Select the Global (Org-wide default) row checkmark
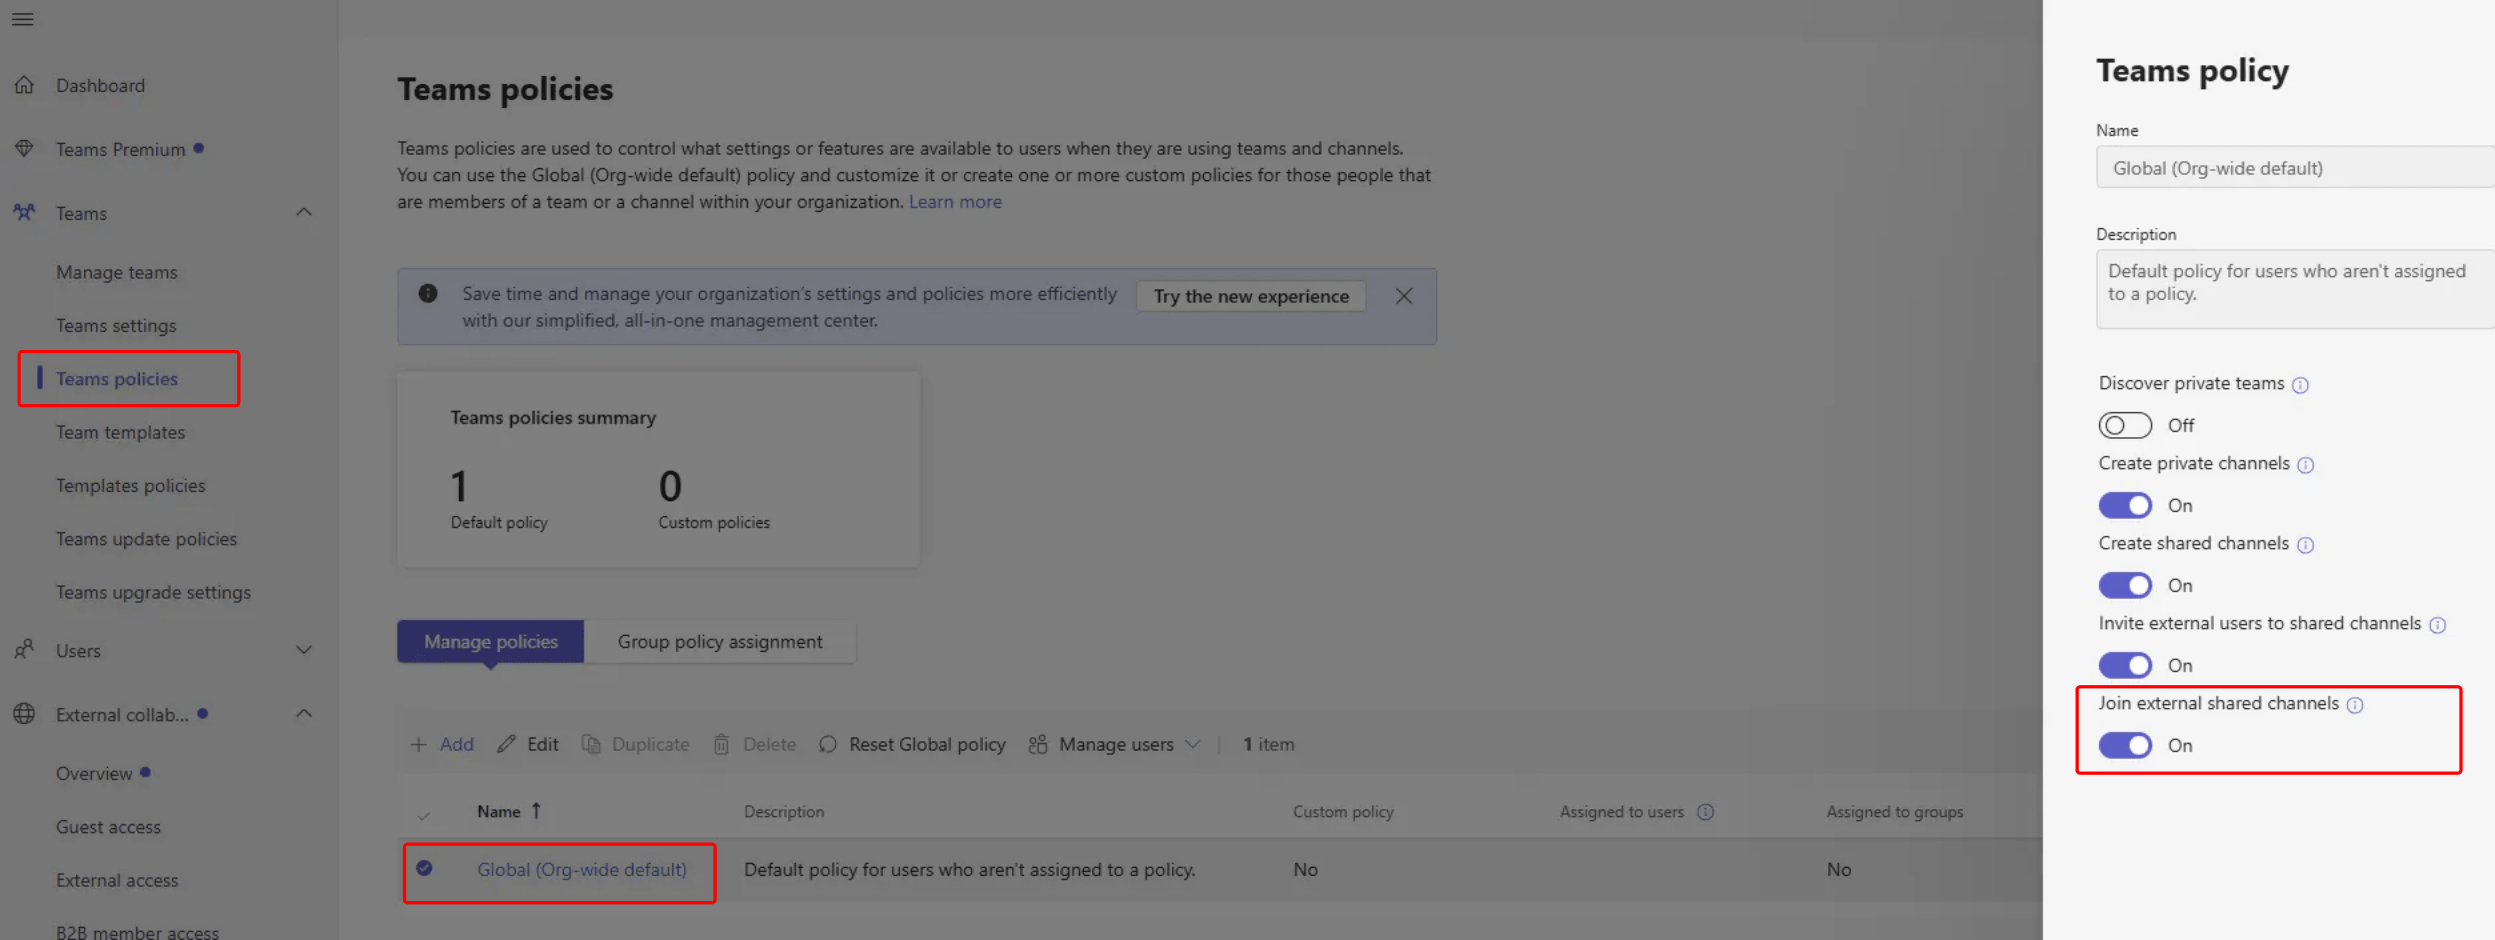 tap(424, 868)
